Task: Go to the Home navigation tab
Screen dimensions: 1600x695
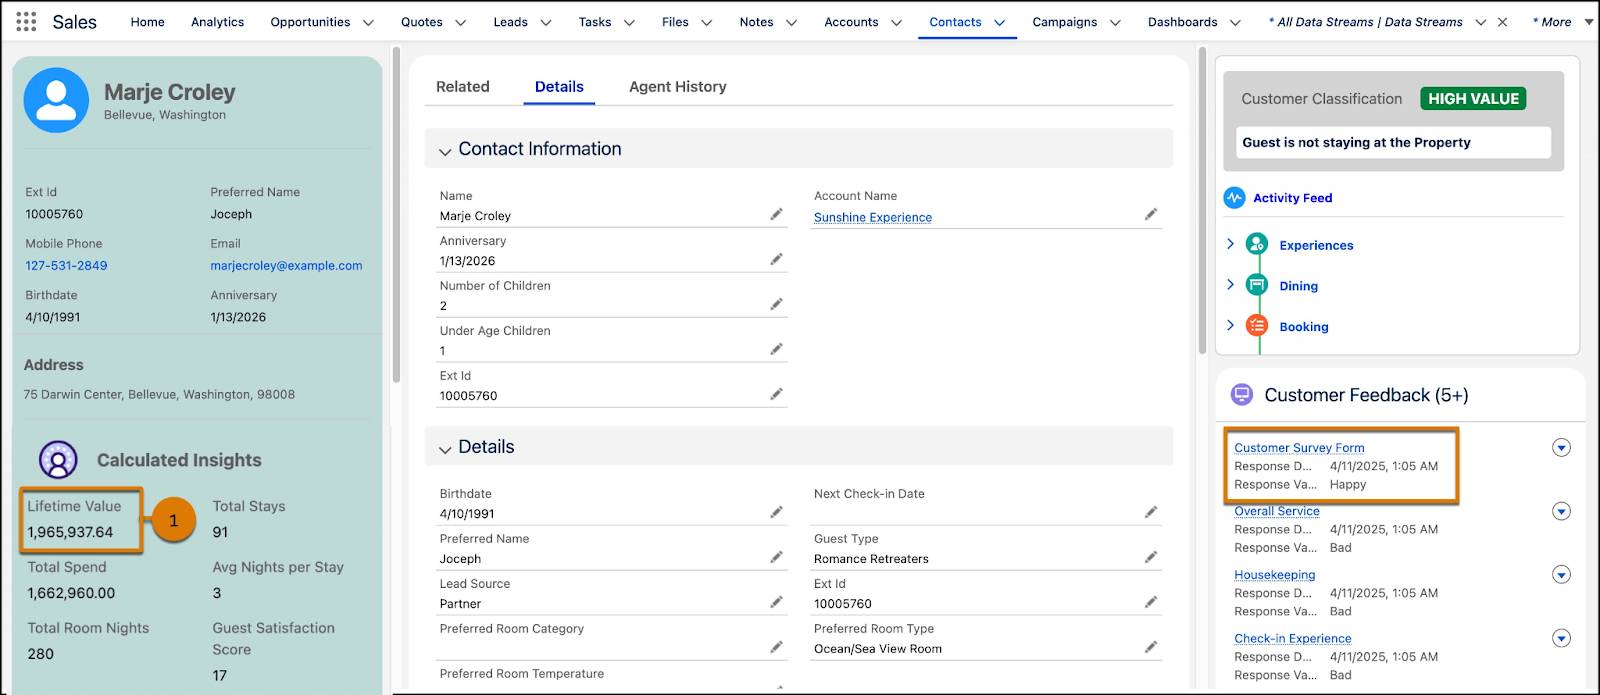Action: pyautogui.click(x=147, y=22)
